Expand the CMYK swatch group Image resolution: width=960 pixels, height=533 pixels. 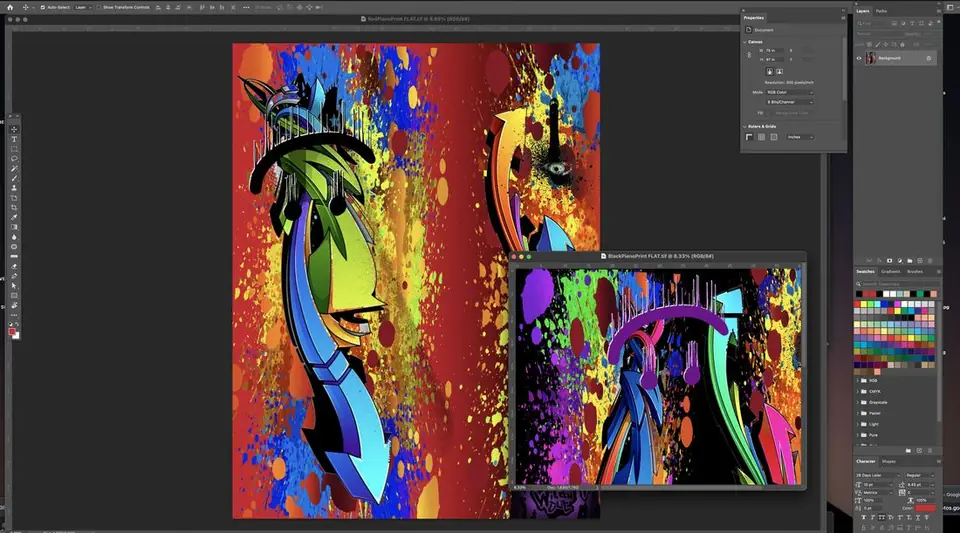tap(858, 392)
